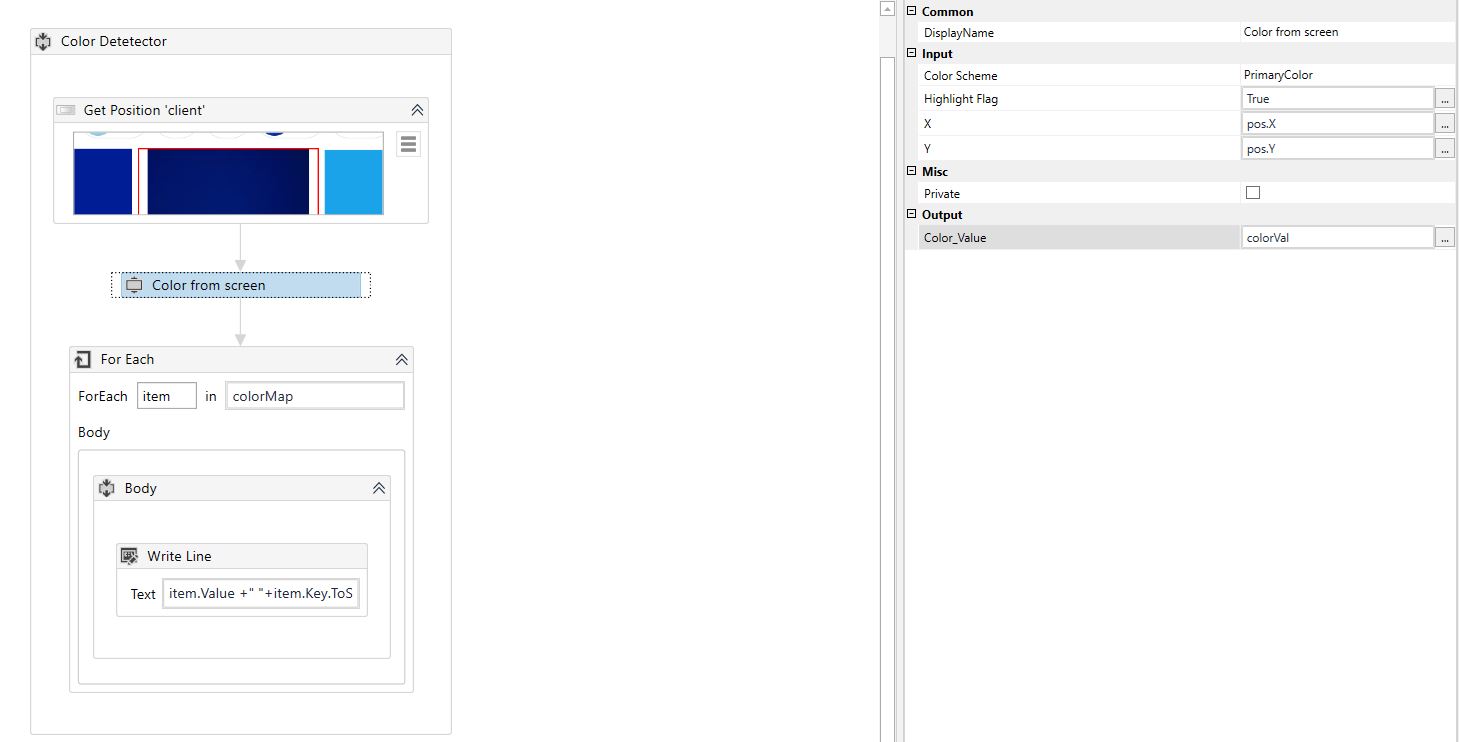Click the Color Scheme value PrimaryColor

1278,75
